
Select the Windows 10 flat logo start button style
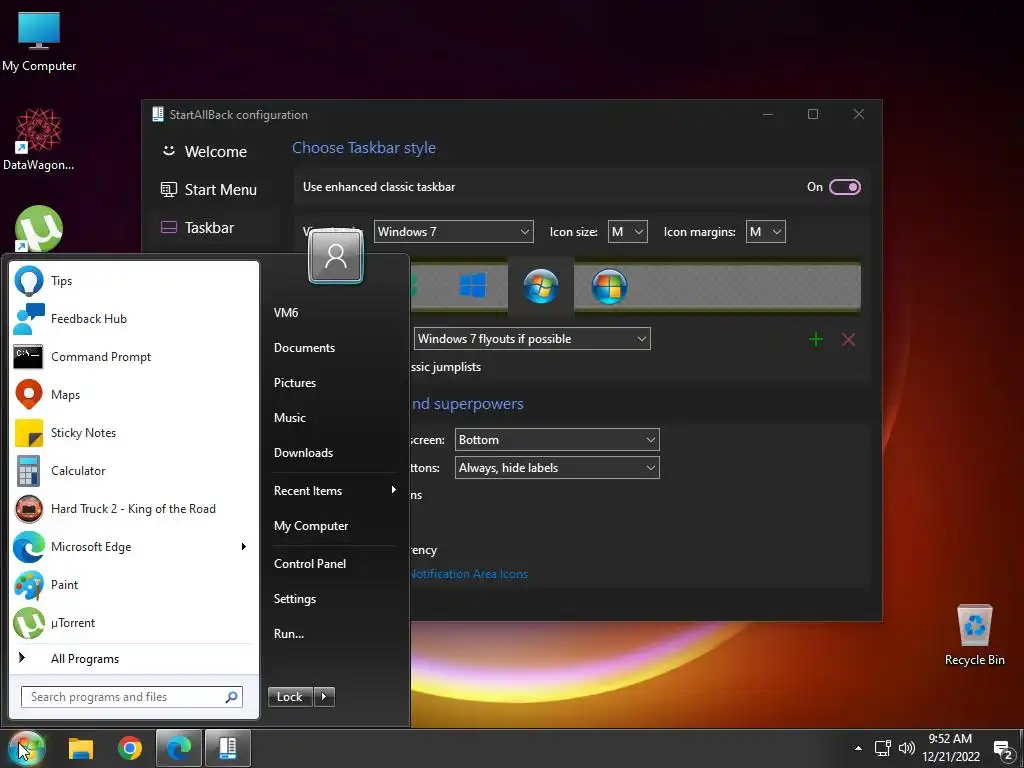(x=472, y=286)
